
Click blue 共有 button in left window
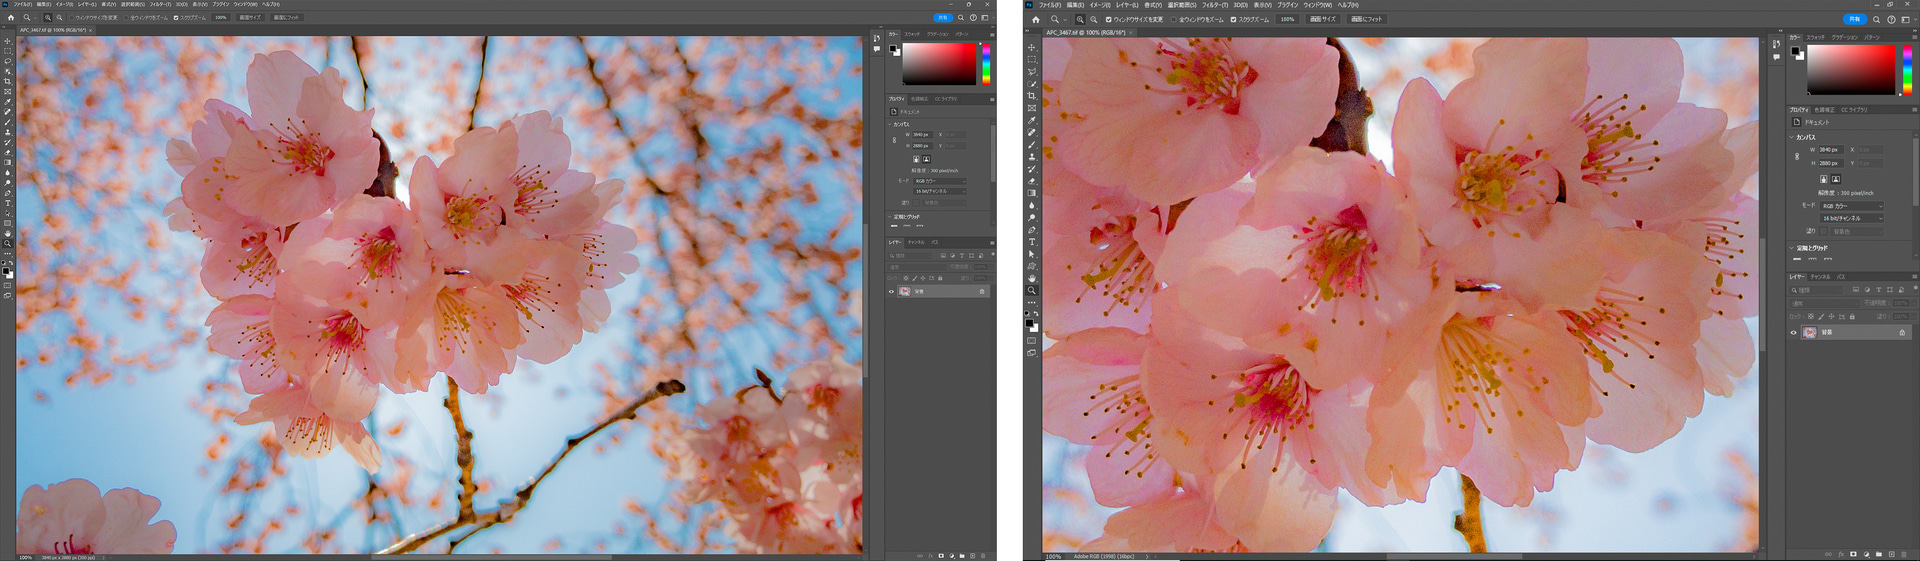tap(942, 17)
